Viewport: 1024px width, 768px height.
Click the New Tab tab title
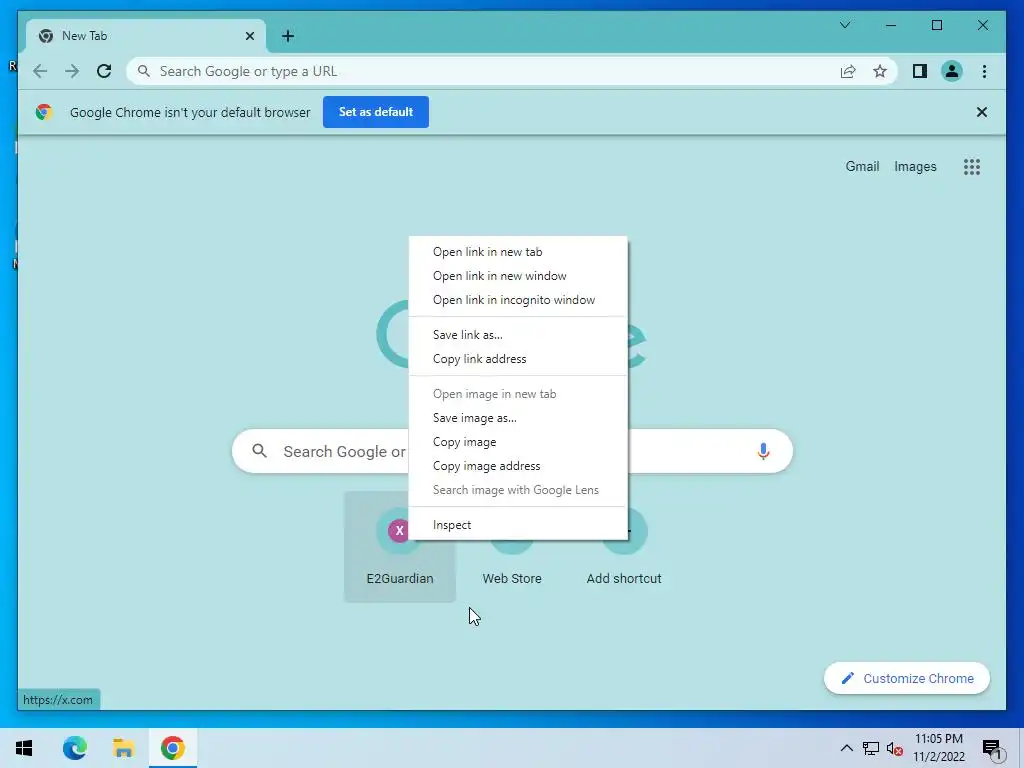point(84,36)
